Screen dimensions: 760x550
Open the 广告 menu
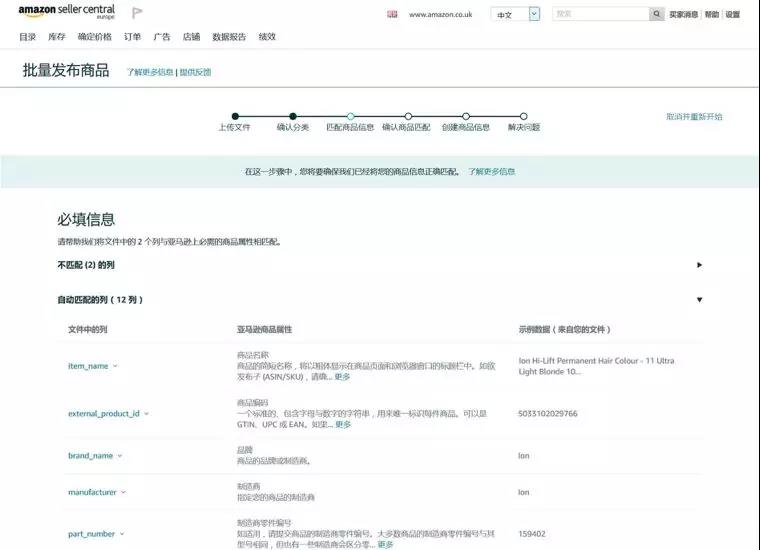162,37
